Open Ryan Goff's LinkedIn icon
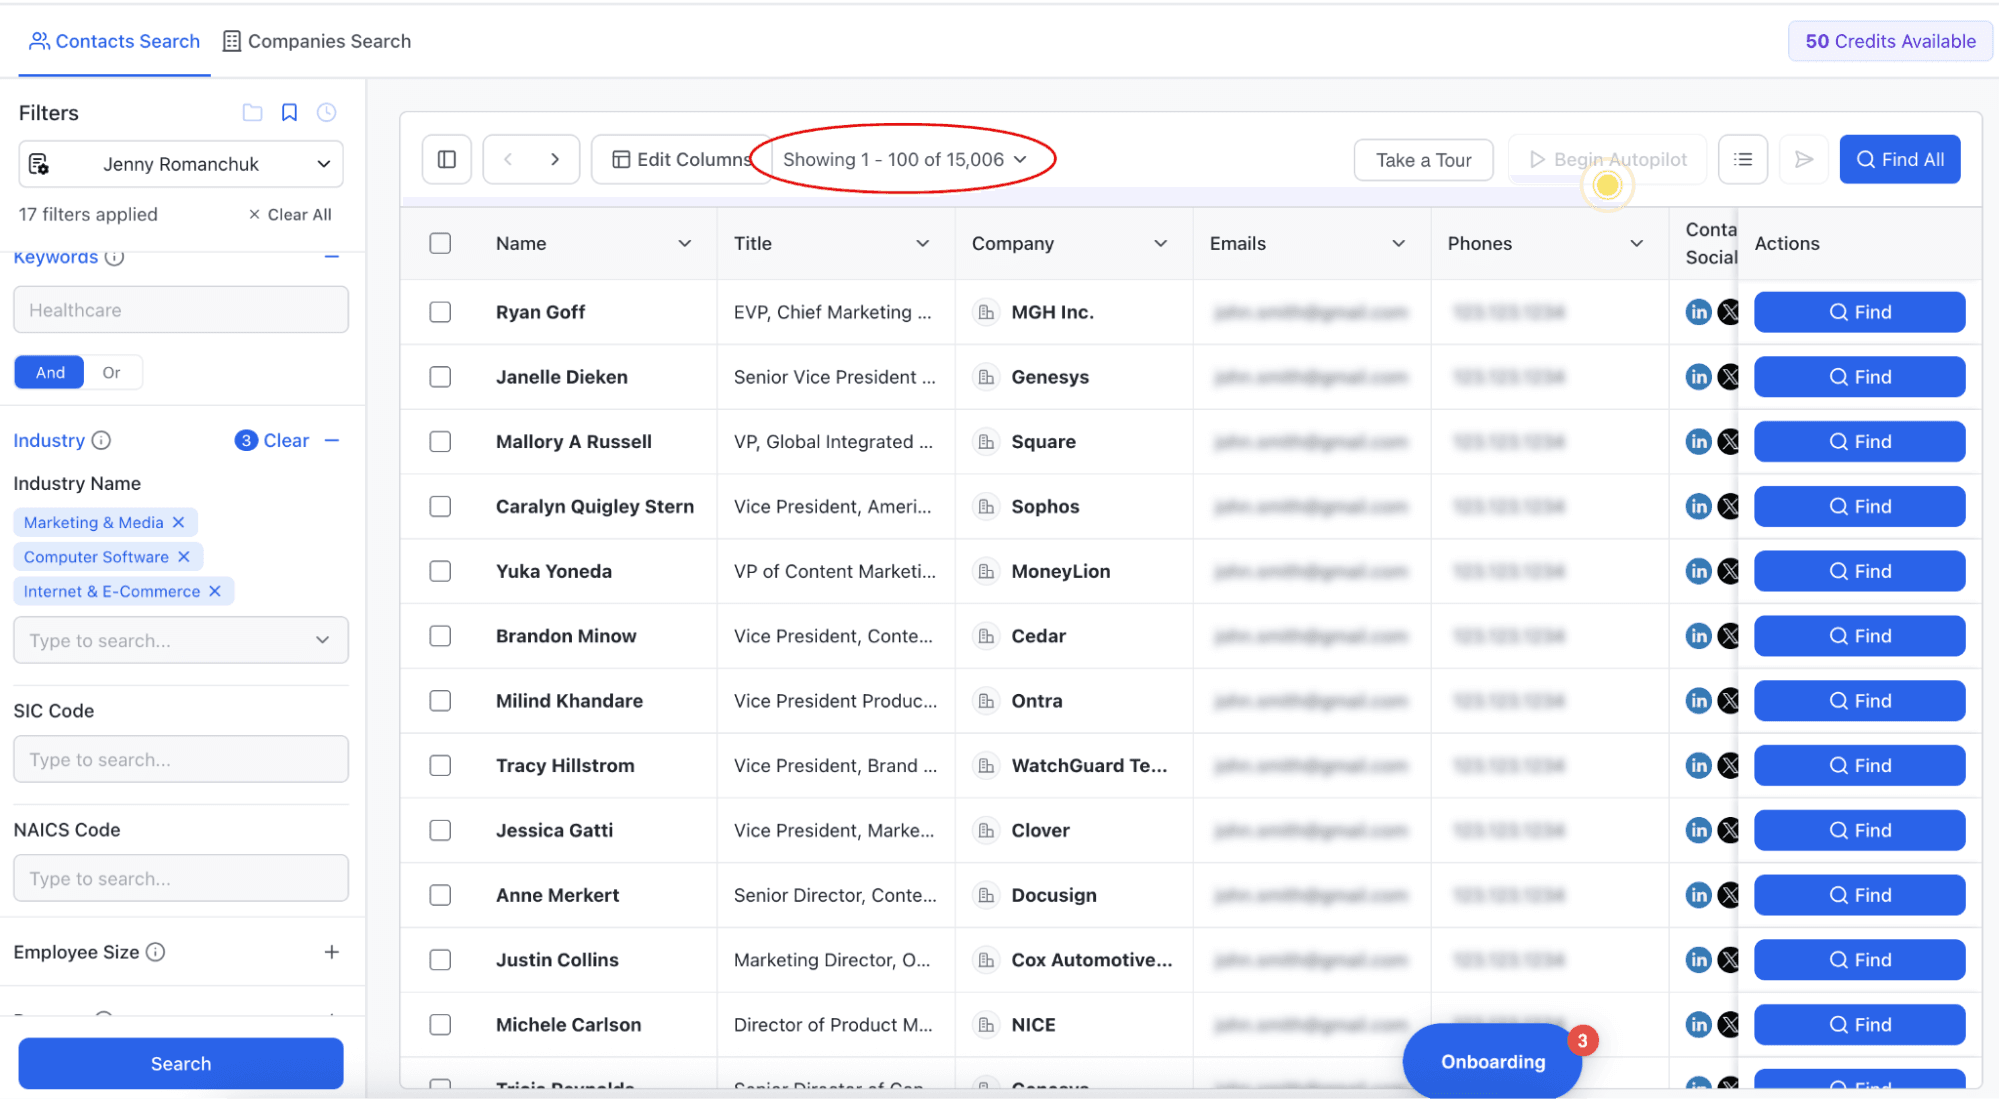Screen dimensions: 1999x1100 point(1698,311)
